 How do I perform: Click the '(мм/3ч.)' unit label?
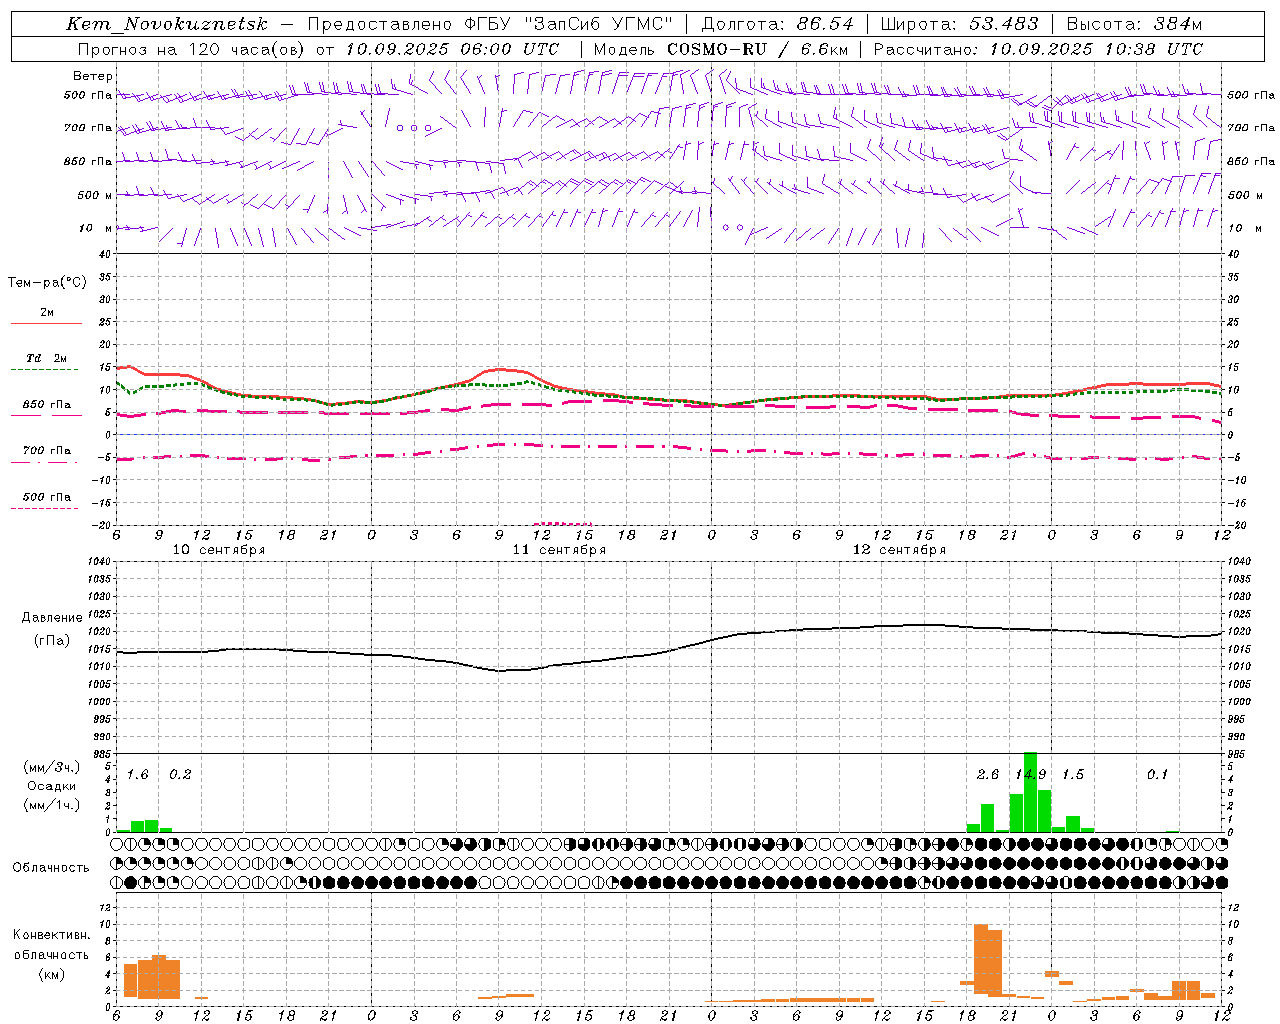52,767
